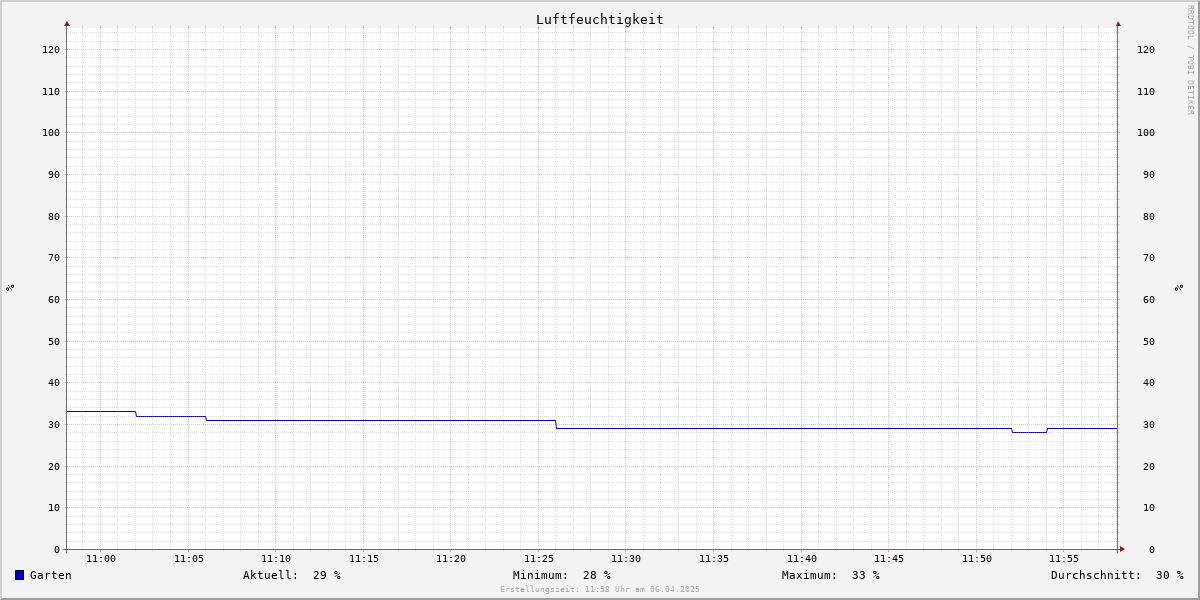The image size is (1200, 600).
Task: Click the 11:25 time axis label
Action: [x=539, y=559]
